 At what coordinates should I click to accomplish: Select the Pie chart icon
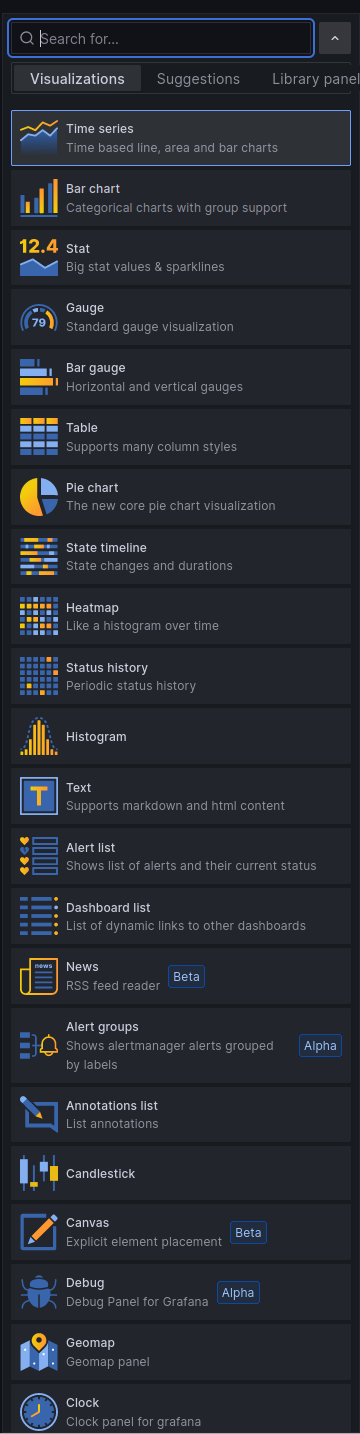coord(39,497)
